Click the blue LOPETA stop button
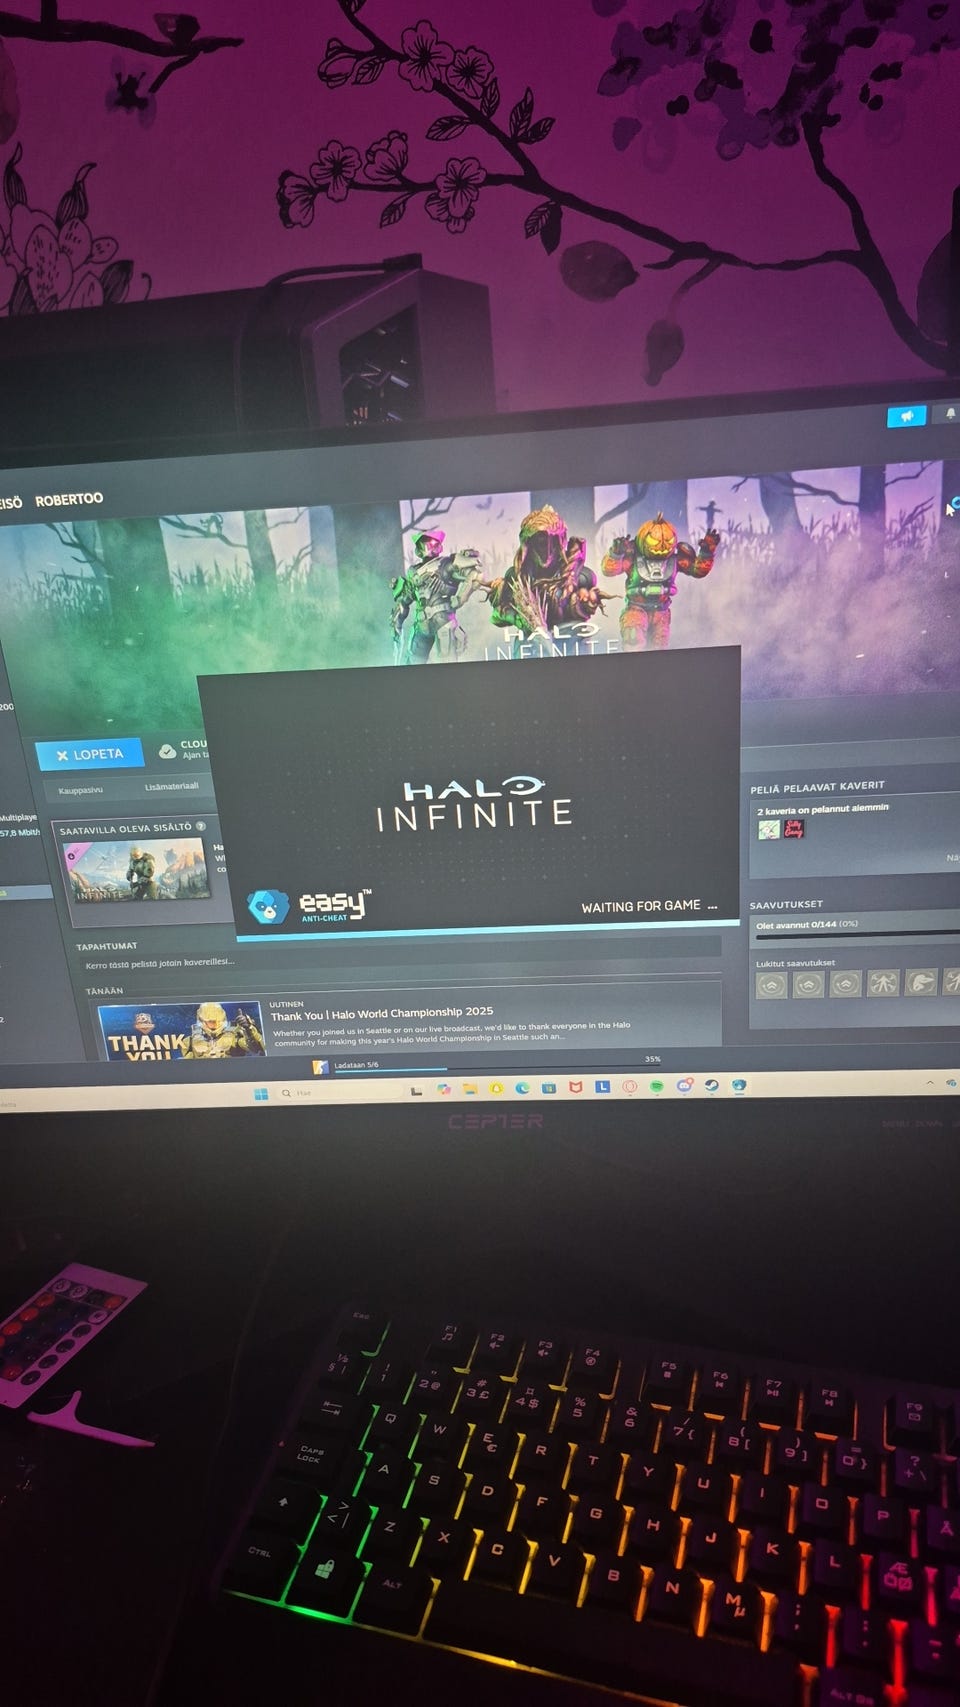 click(x=89, y=755)
